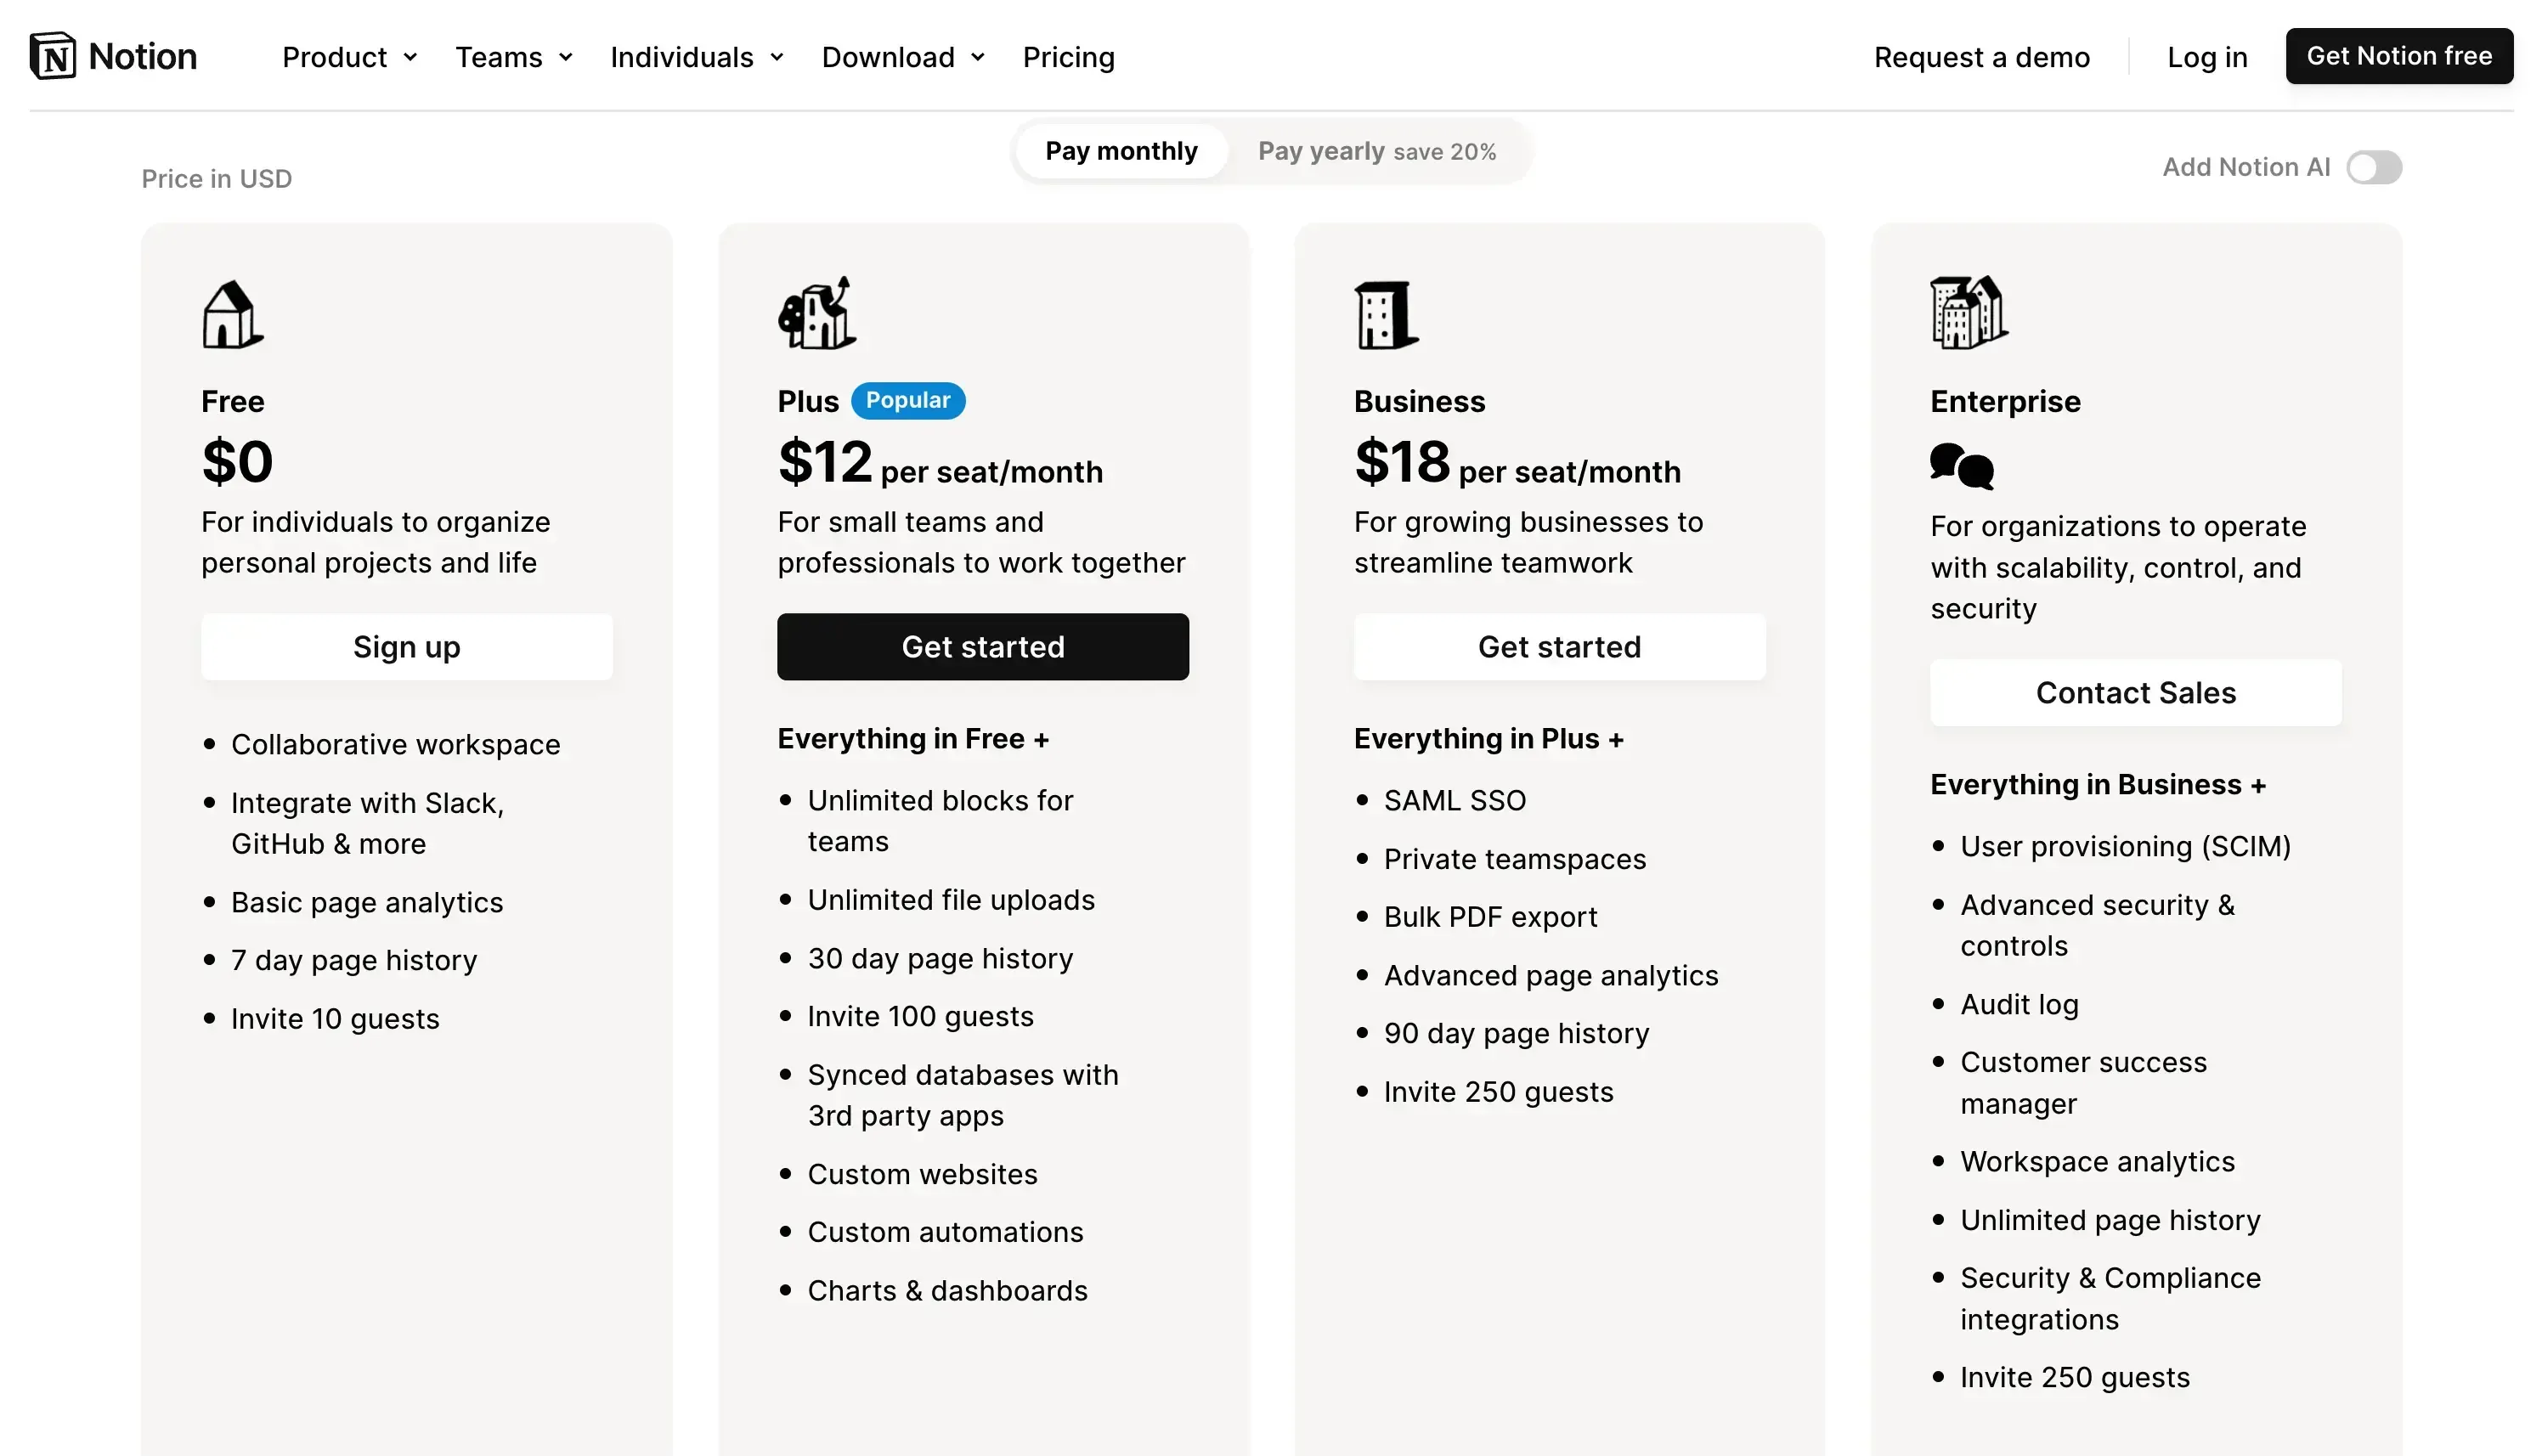Click Contact Sales for Enterprise
Image resolution: width=2542 pixels, height=1456 pixels.
coord(2135,692)
